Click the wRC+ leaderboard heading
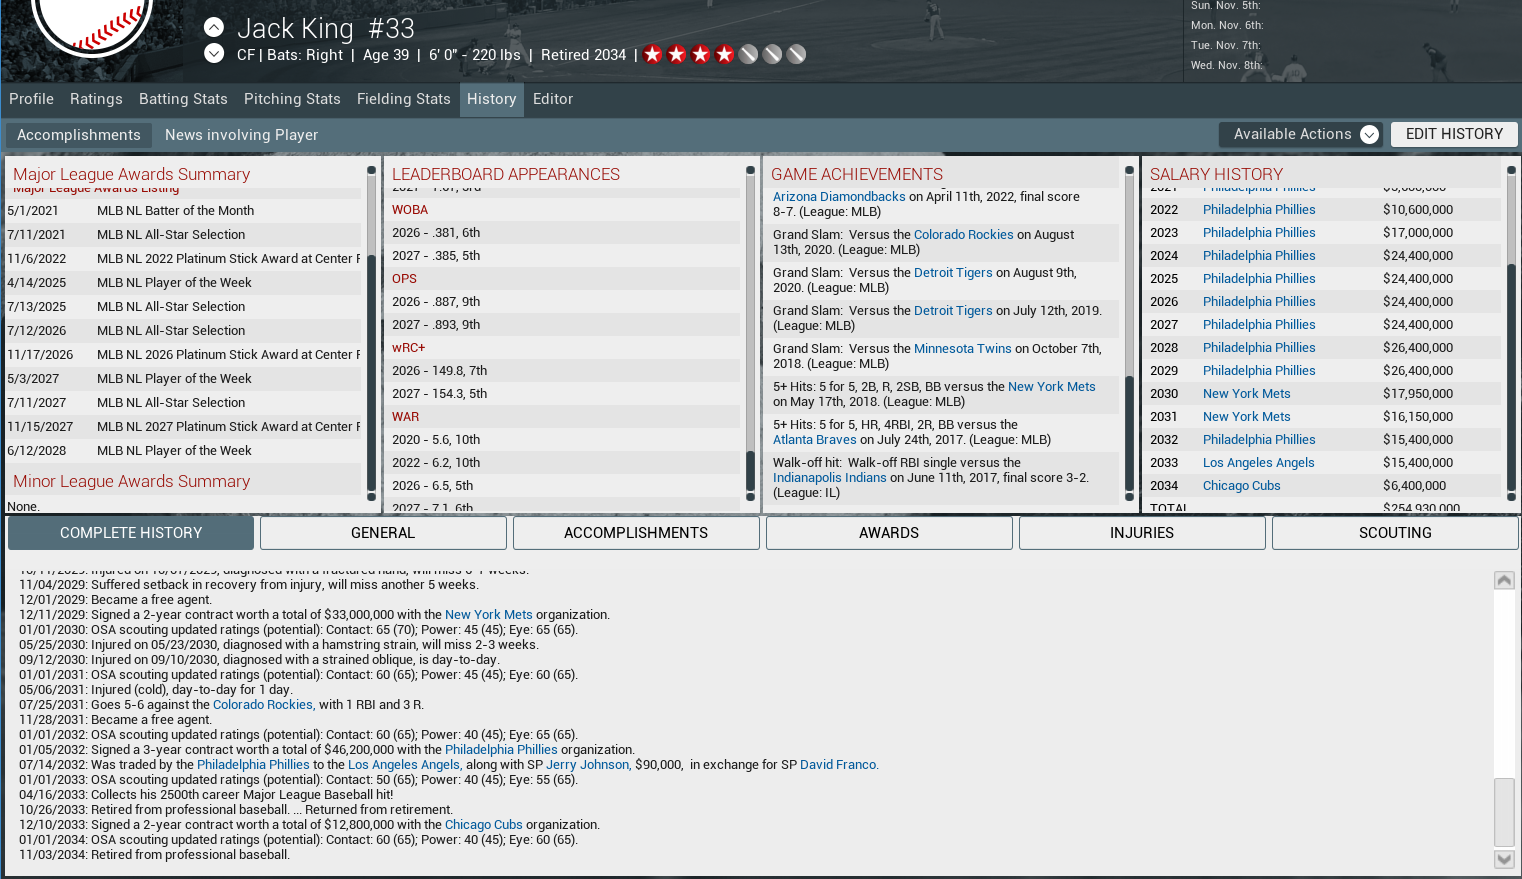This screenshot has width=1522, height=879. pos(409,348)
